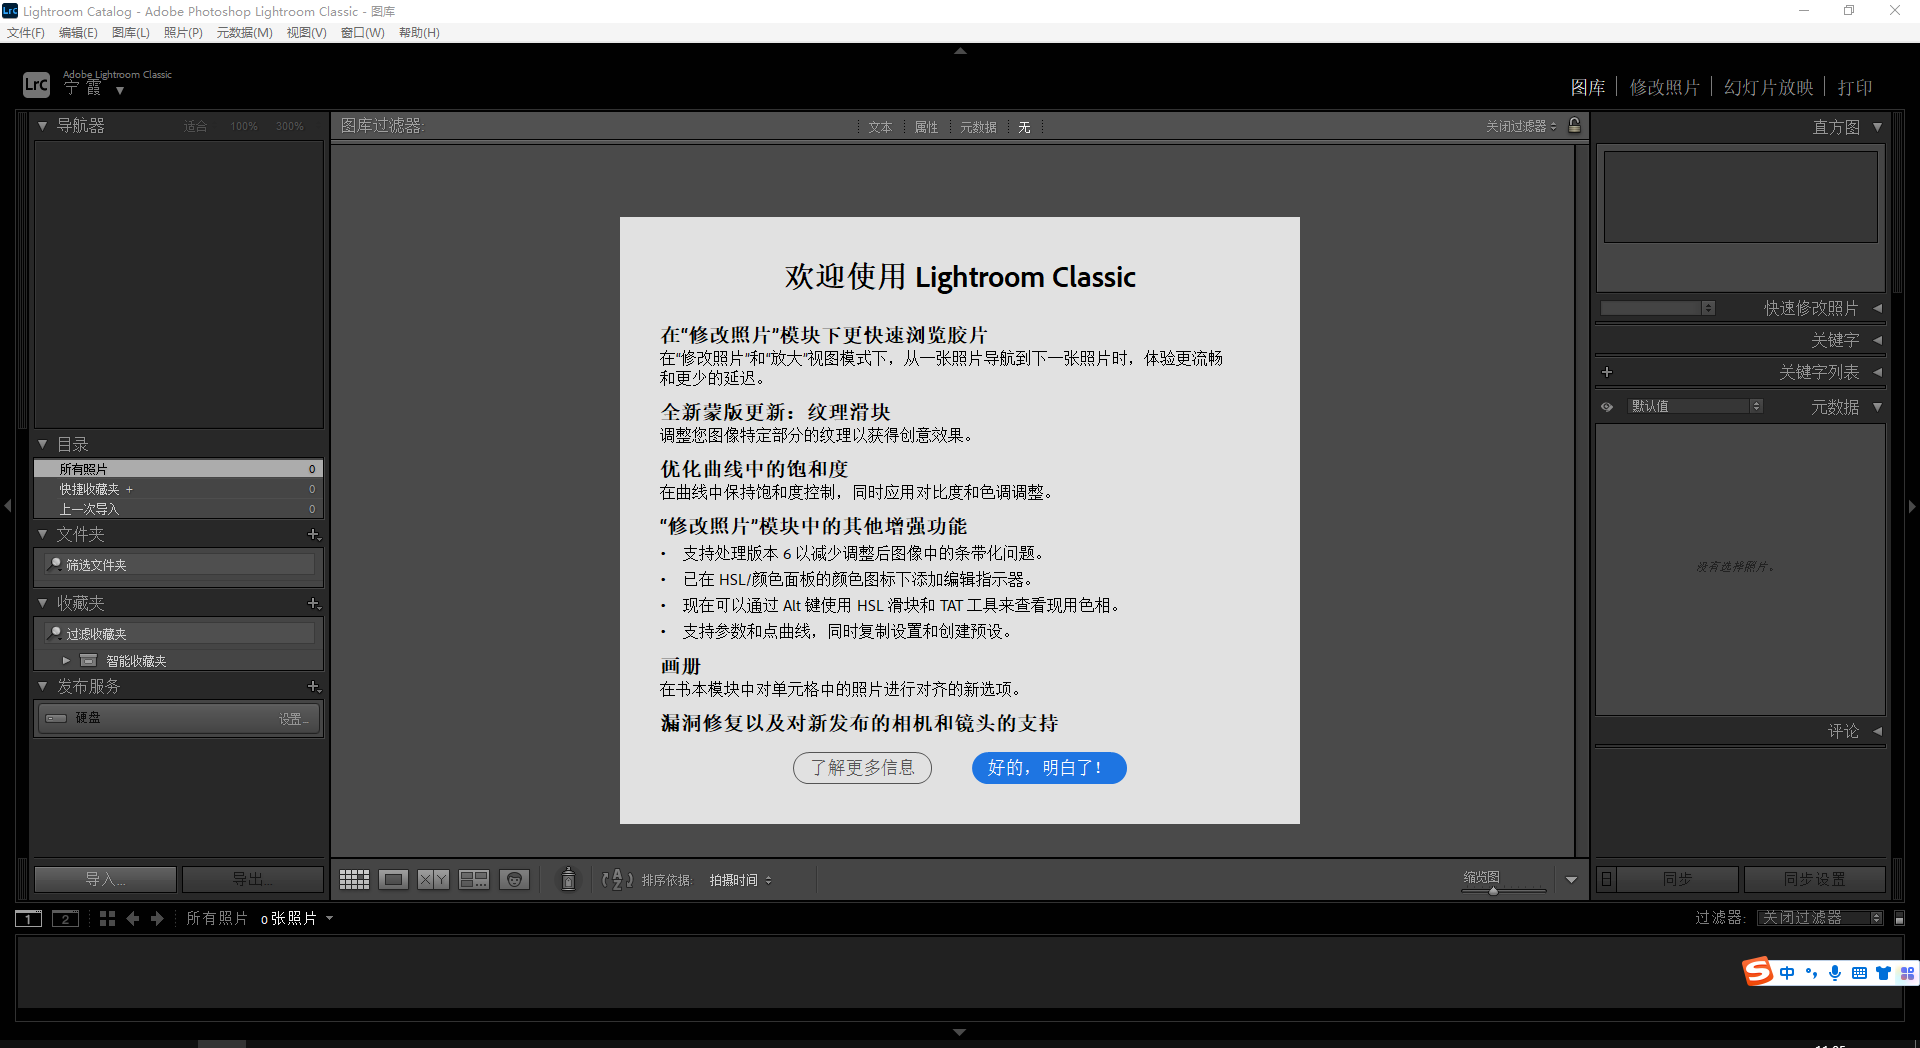Click 导入... button

105,879
